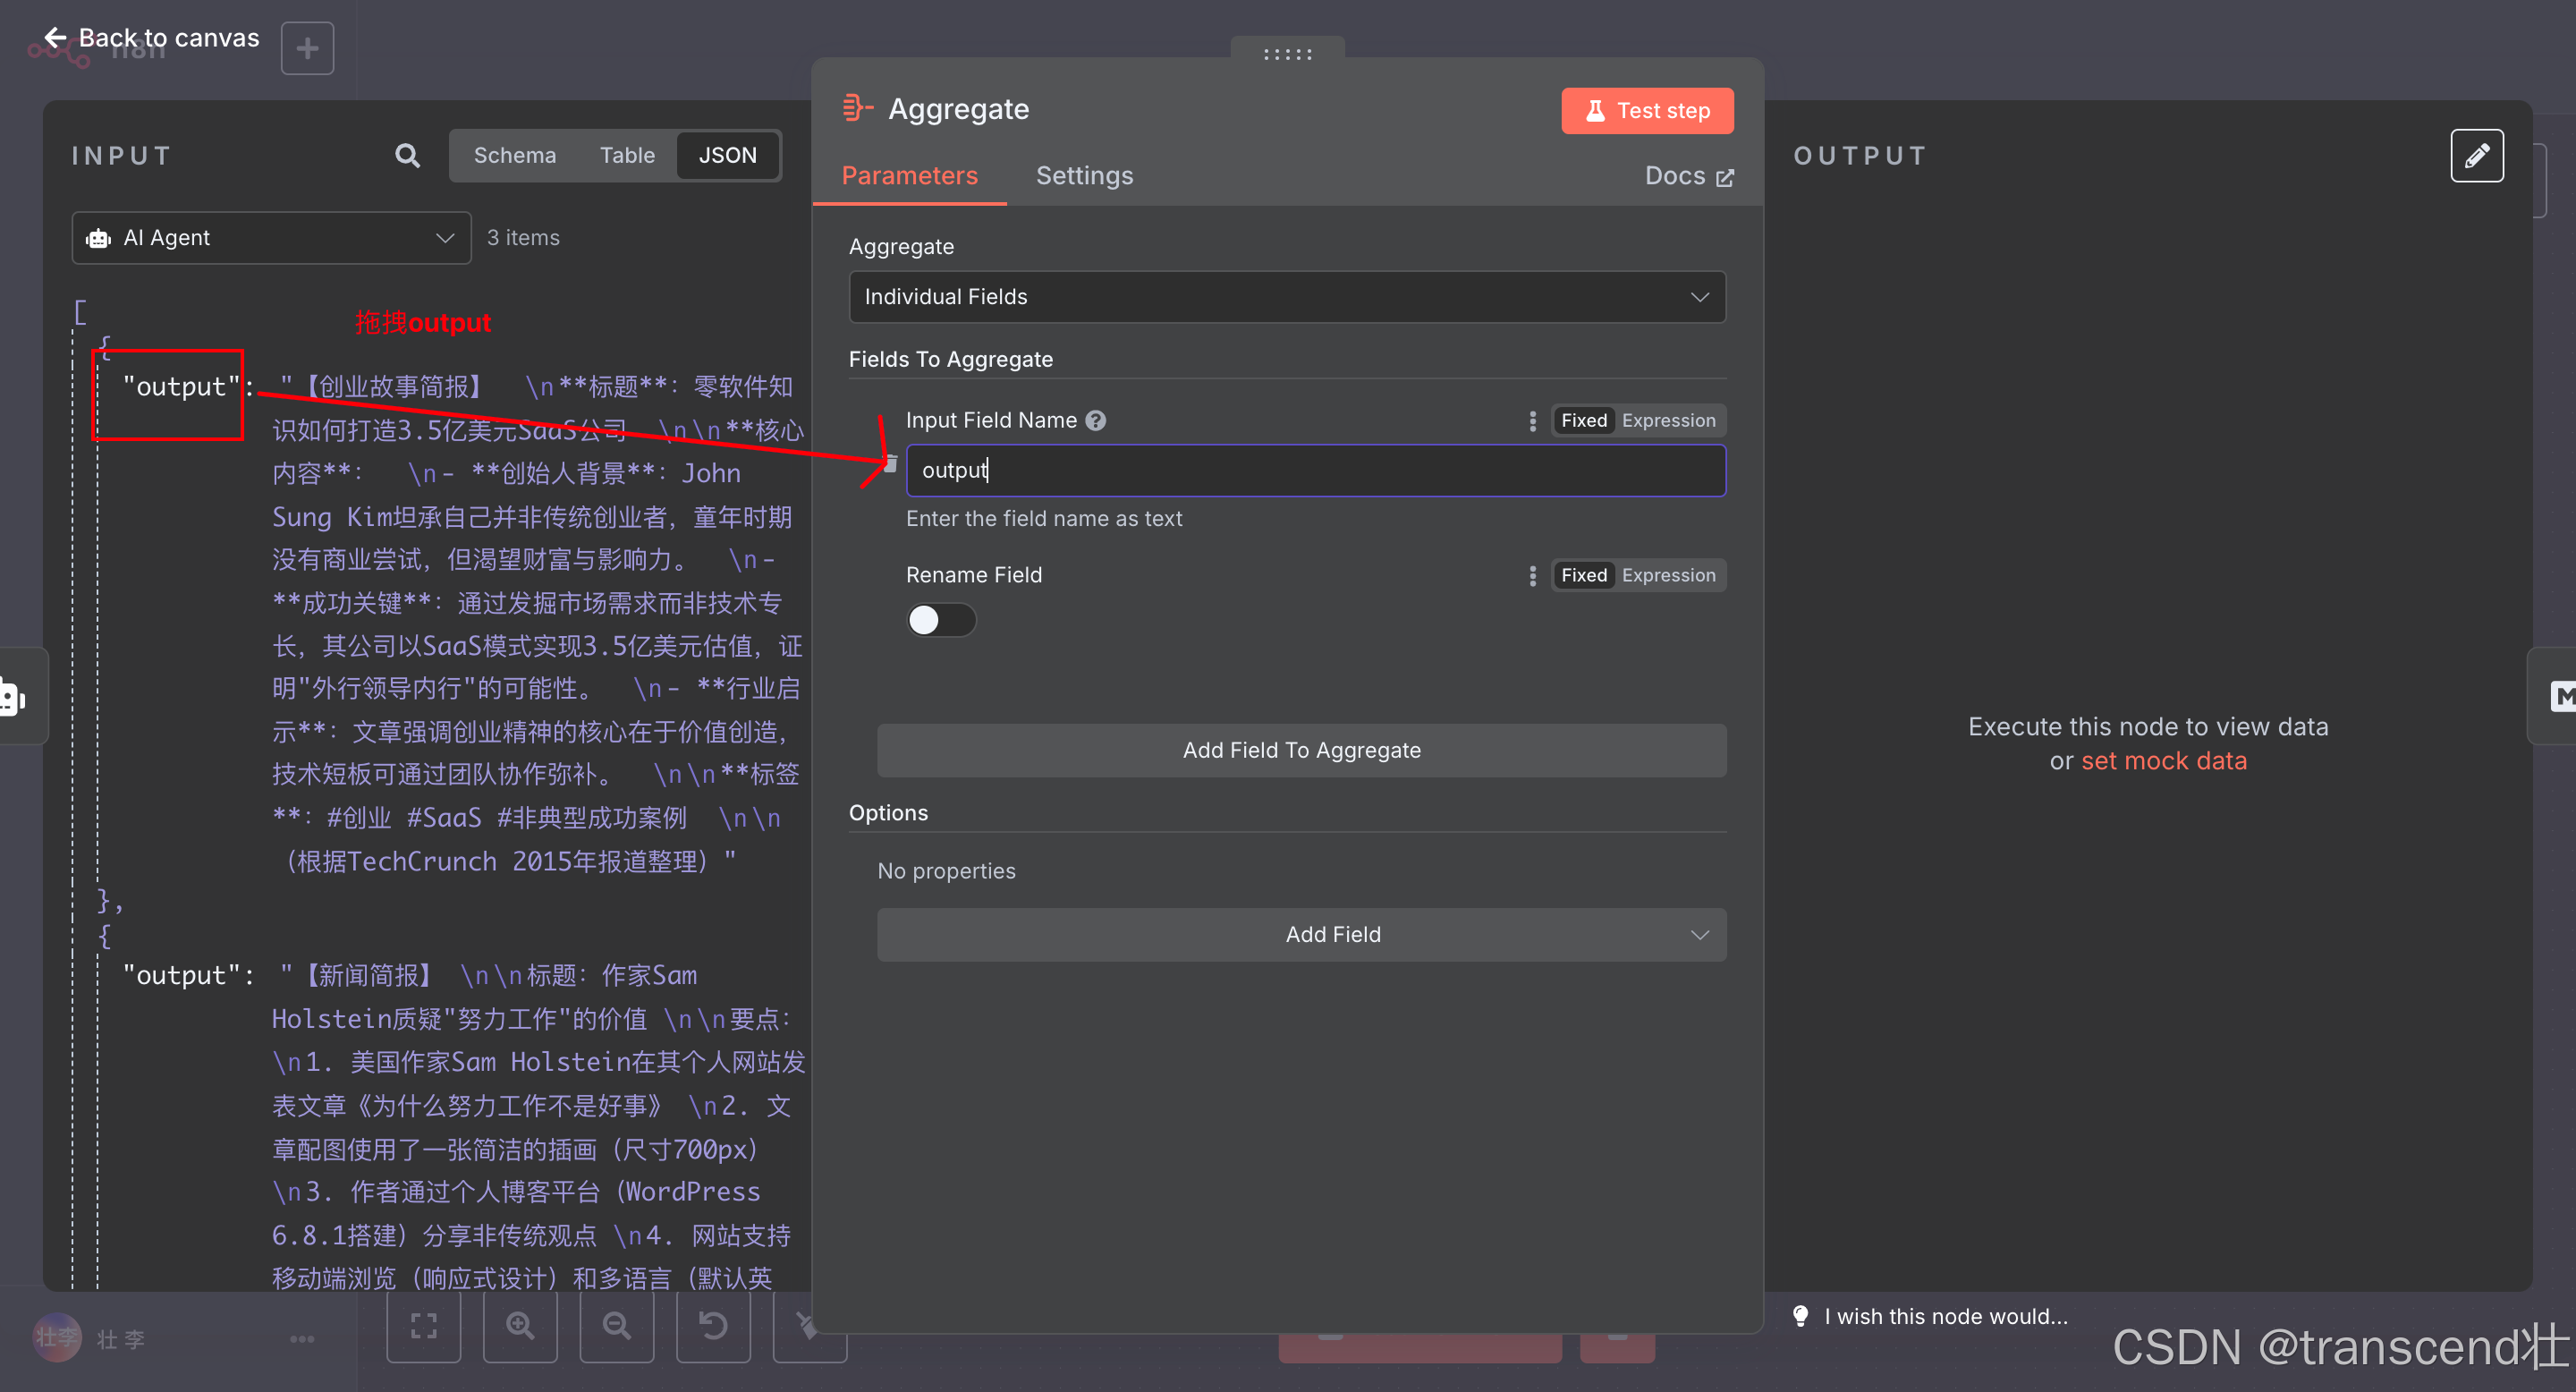Click I wish this node would... link
The image size is (2576, 1392).
[x=1945, y=1316]
